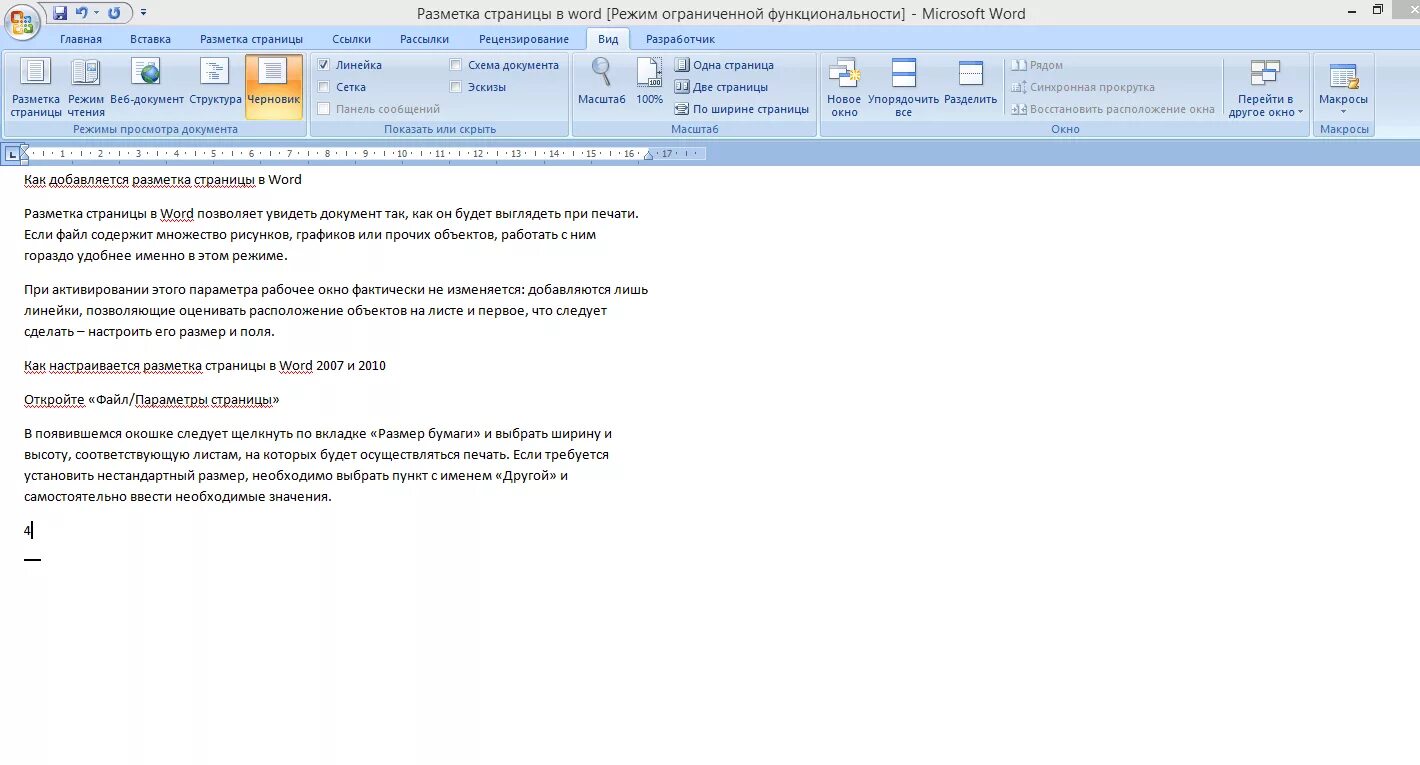Choose Две страницы zoom option
The image size is (1420, 765).
(x=721, y=87)
